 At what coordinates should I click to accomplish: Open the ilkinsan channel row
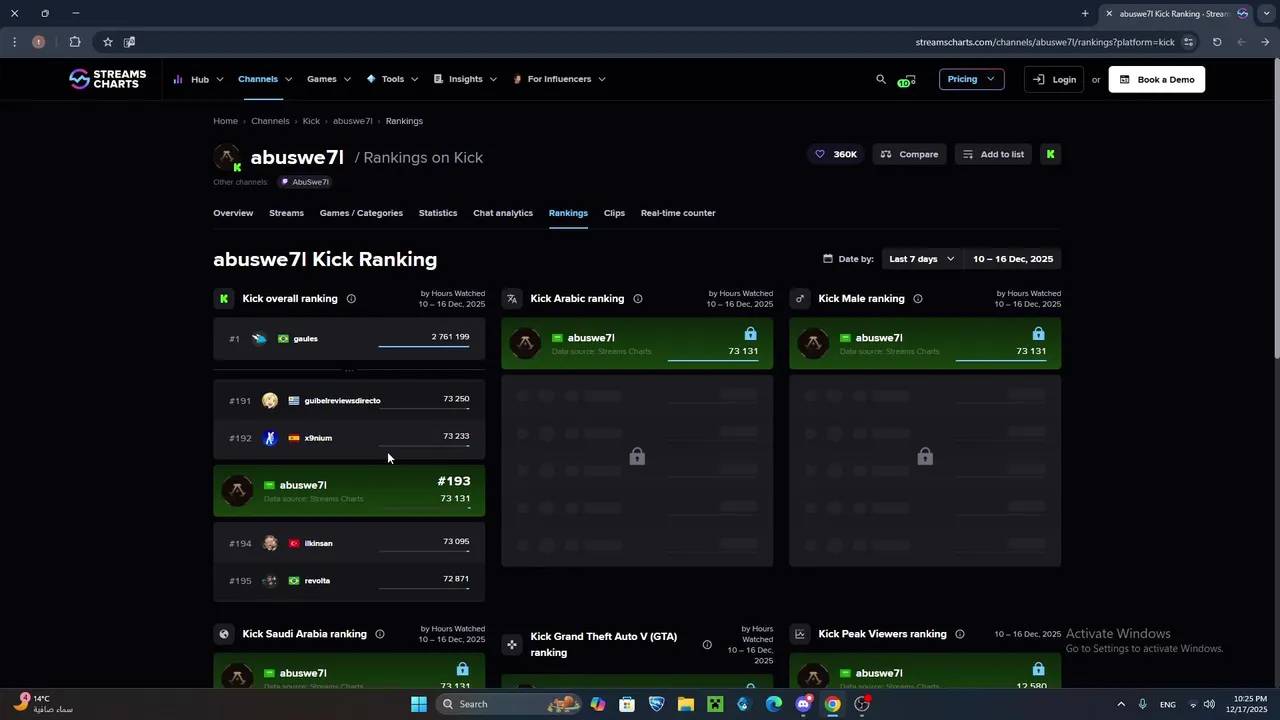tap(349, 543)
